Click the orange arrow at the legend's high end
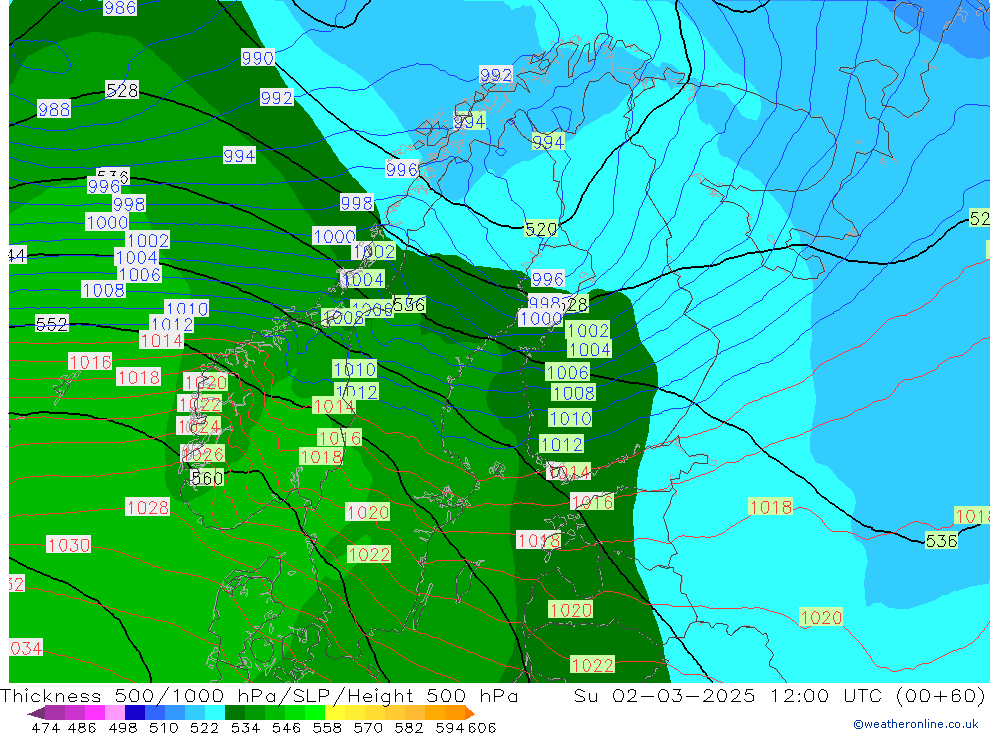 (x=469, y=713)
